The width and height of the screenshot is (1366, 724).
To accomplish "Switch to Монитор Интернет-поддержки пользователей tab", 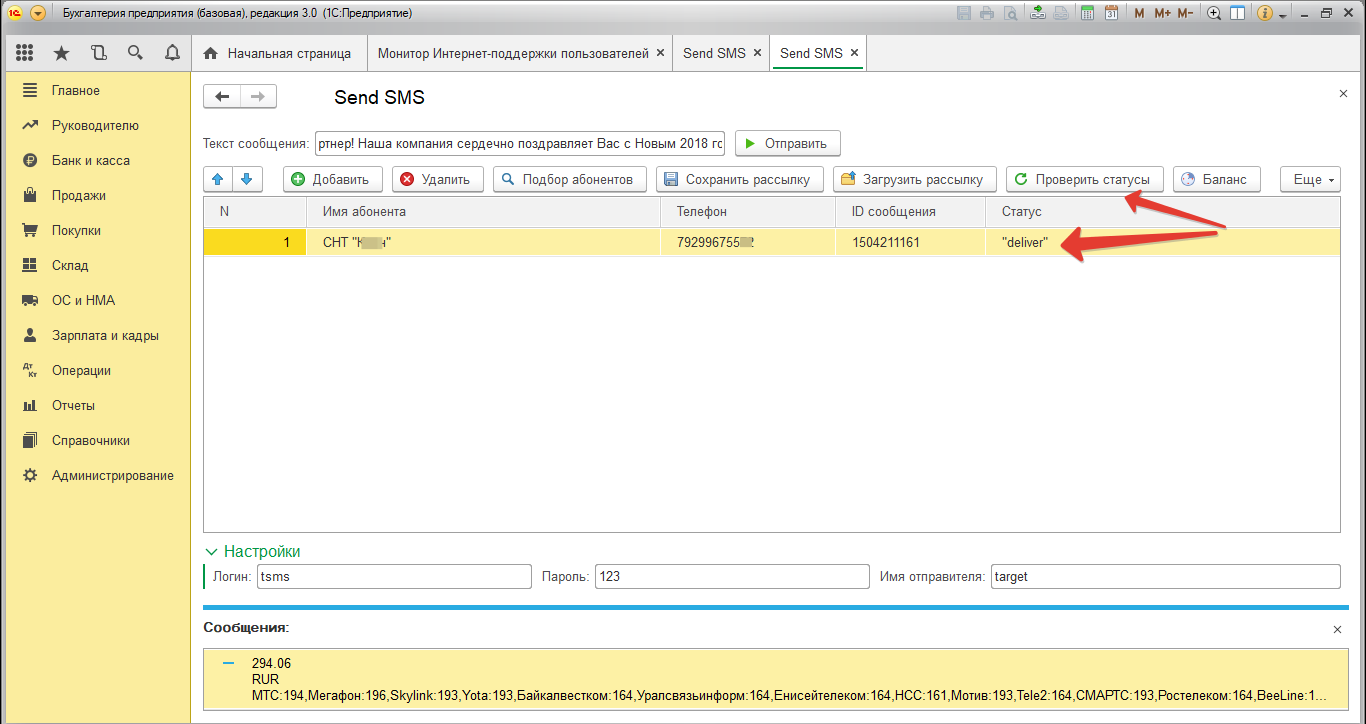I will 513,53.
